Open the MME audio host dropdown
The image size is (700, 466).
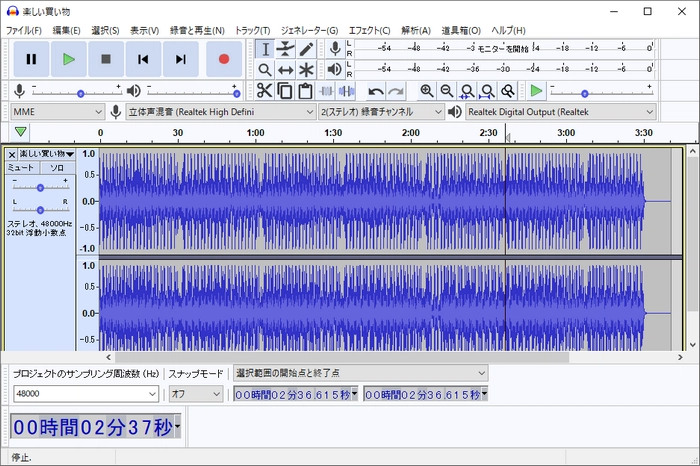tap(57, 112)
